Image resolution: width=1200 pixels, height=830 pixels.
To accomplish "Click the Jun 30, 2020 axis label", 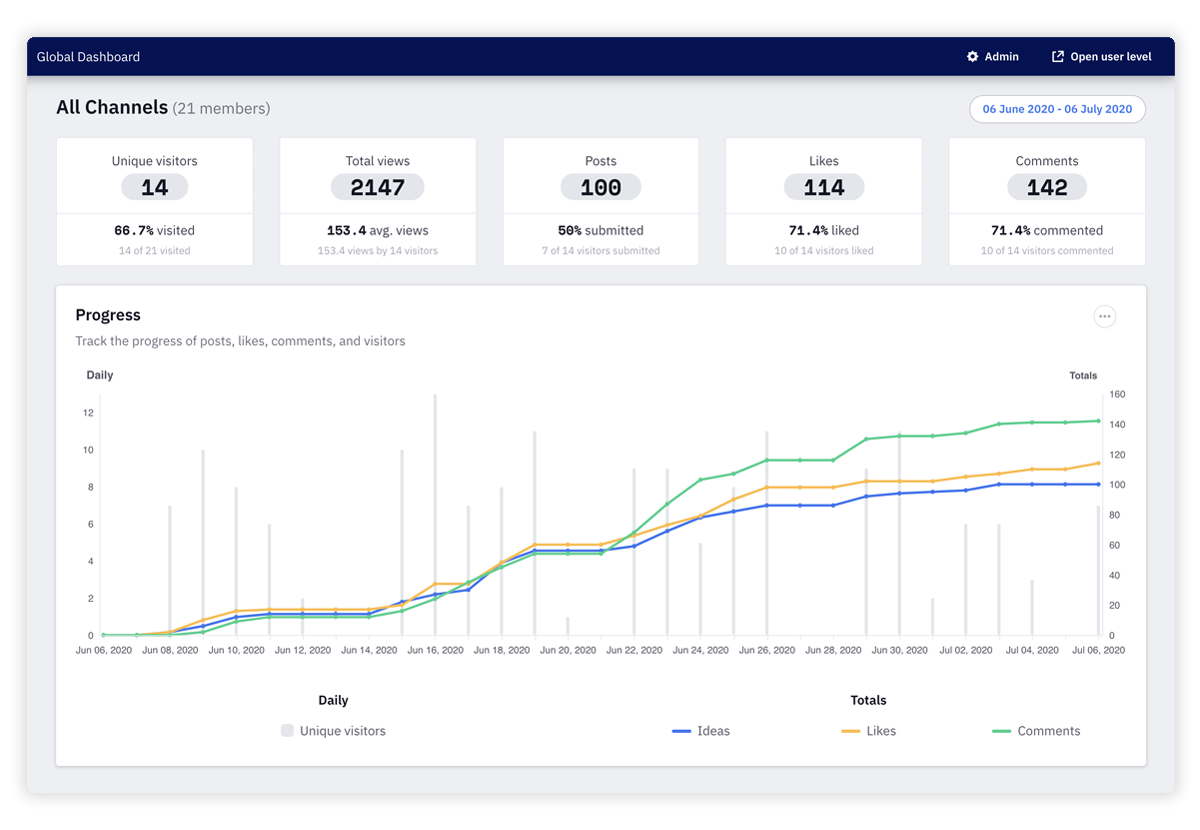I will 899,650.
